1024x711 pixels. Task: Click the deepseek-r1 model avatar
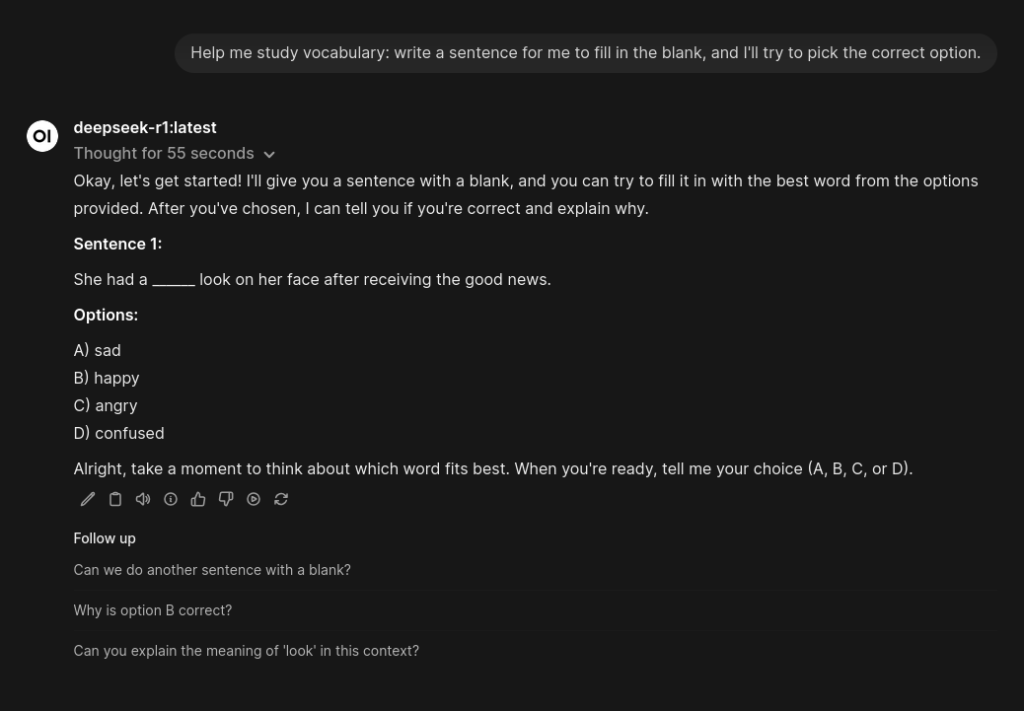tap(42, 136)
